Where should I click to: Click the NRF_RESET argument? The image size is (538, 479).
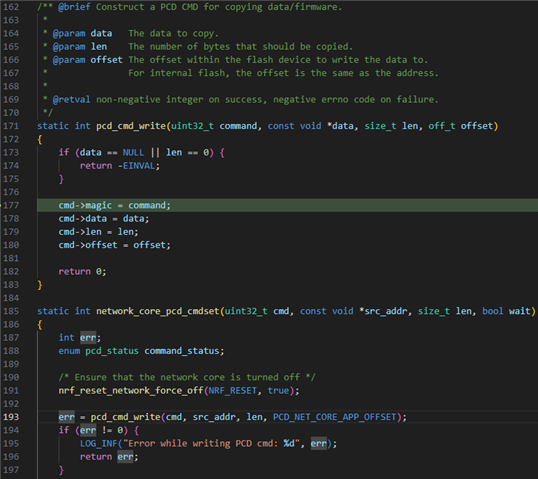coord(232,391)
